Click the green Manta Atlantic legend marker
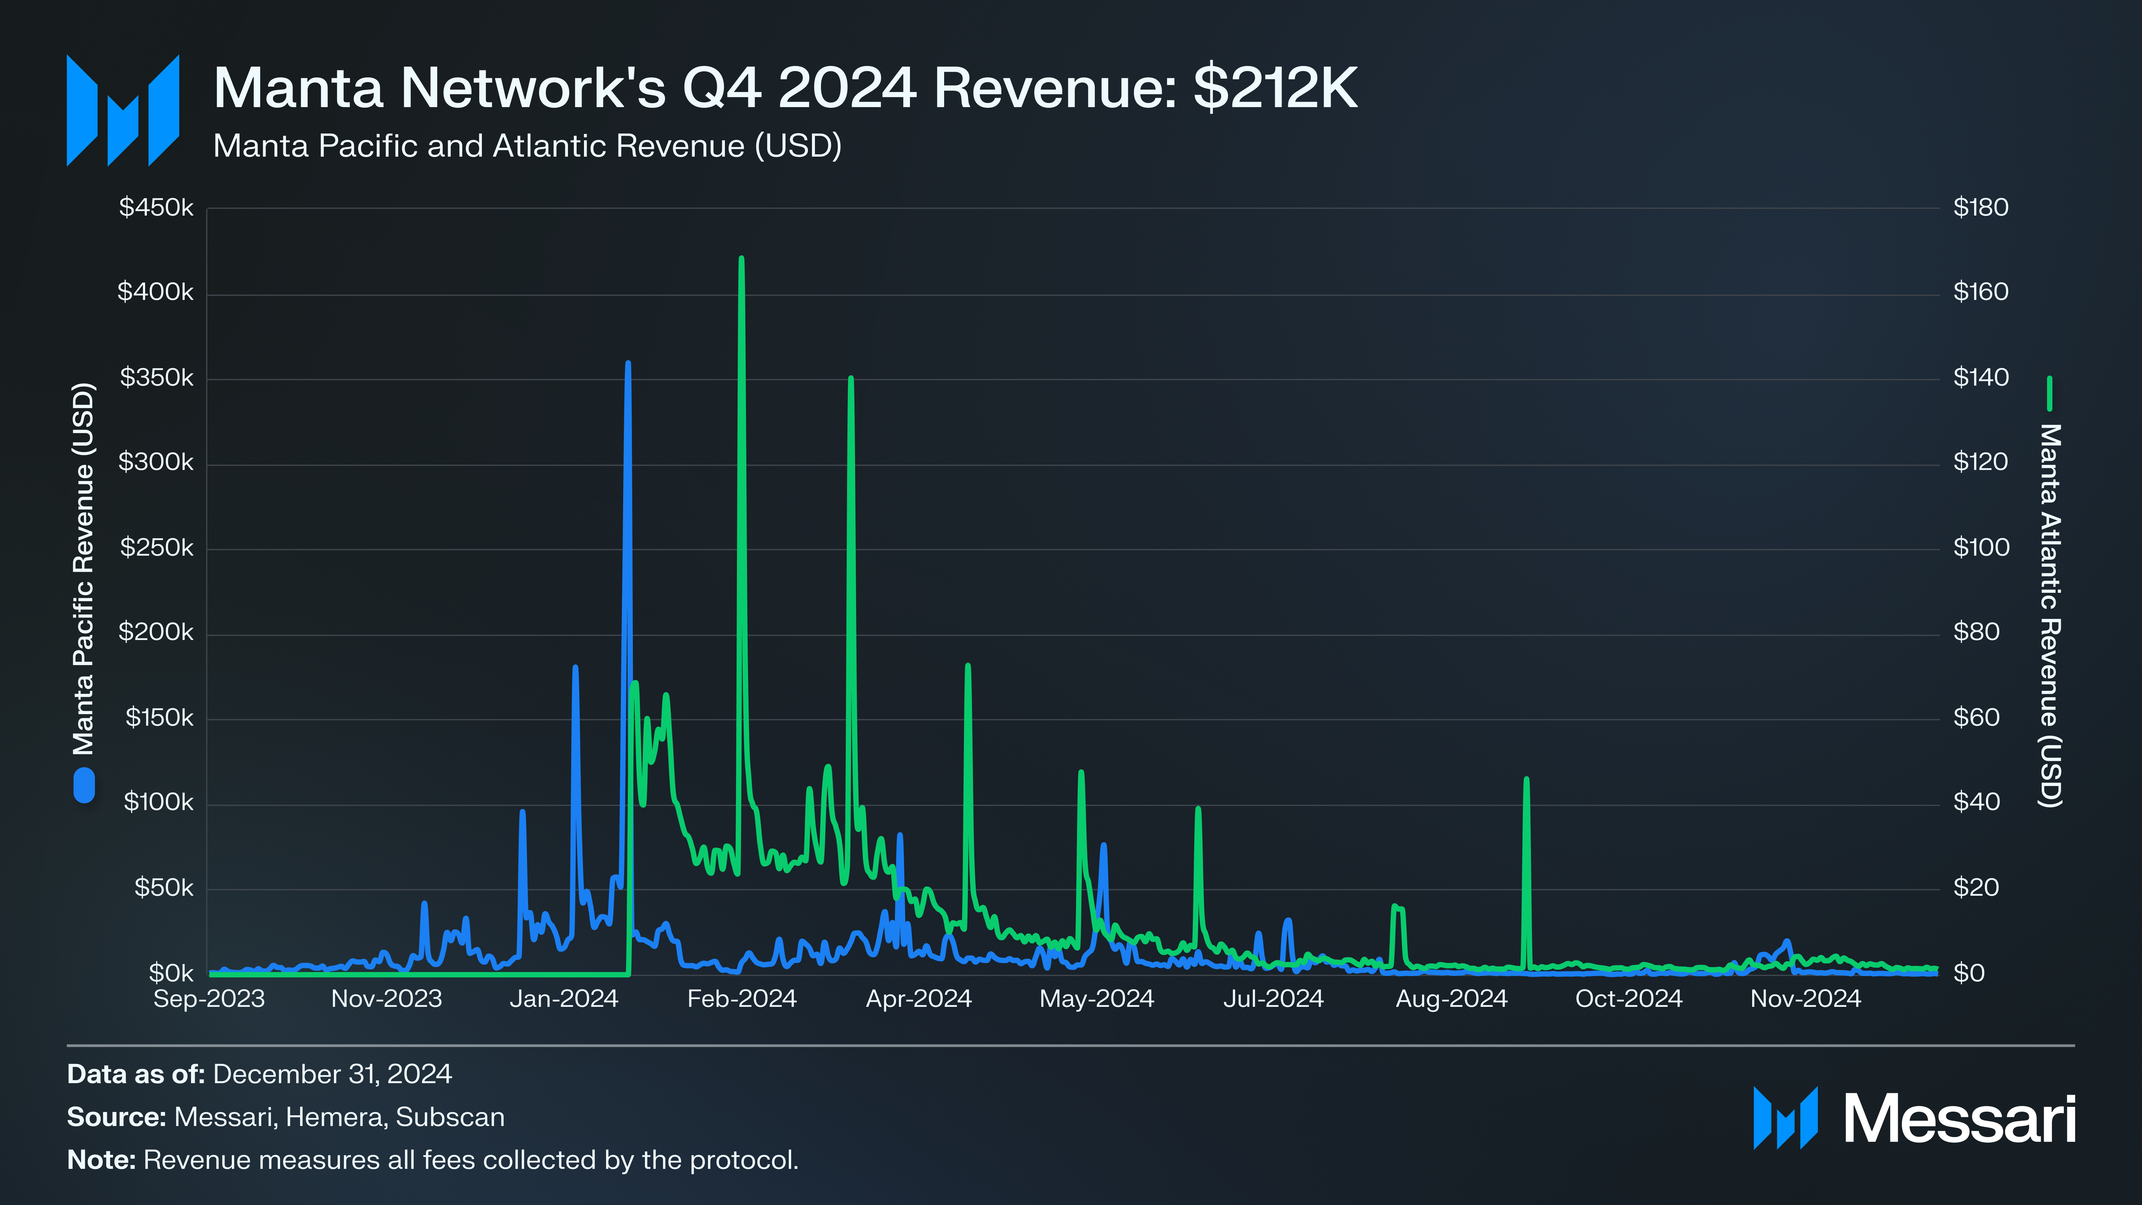The image size is (2142, 1205). pyautogui.click(x=2049, y=393)
